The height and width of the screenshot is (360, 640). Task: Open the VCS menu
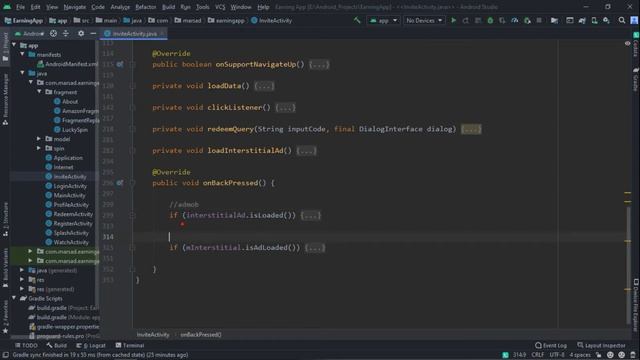click(x=220, y=7)
